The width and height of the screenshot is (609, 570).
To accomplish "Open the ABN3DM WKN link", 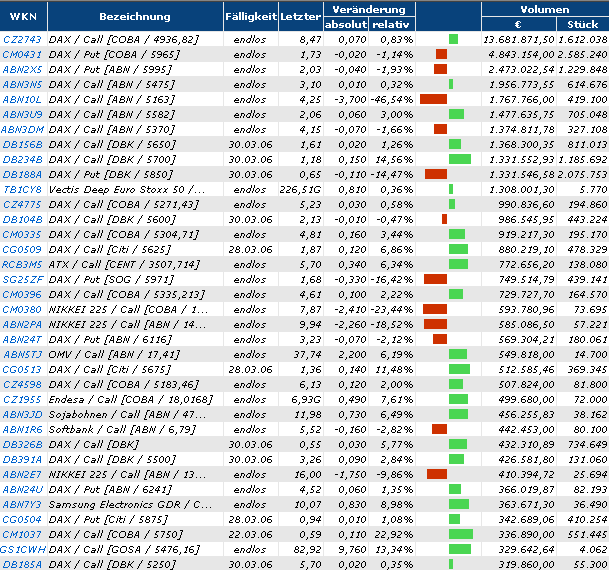I will [x=23, y=129].
